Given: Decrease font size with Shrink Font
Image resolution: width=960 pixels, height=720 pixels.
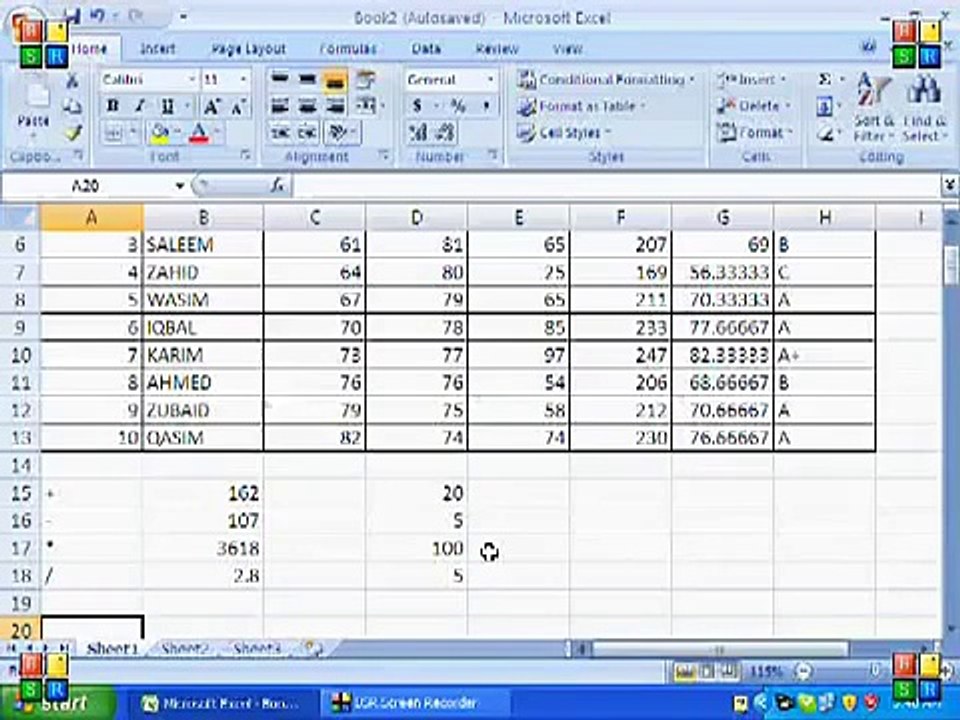Looking at the screenshot, I should 238,106.
